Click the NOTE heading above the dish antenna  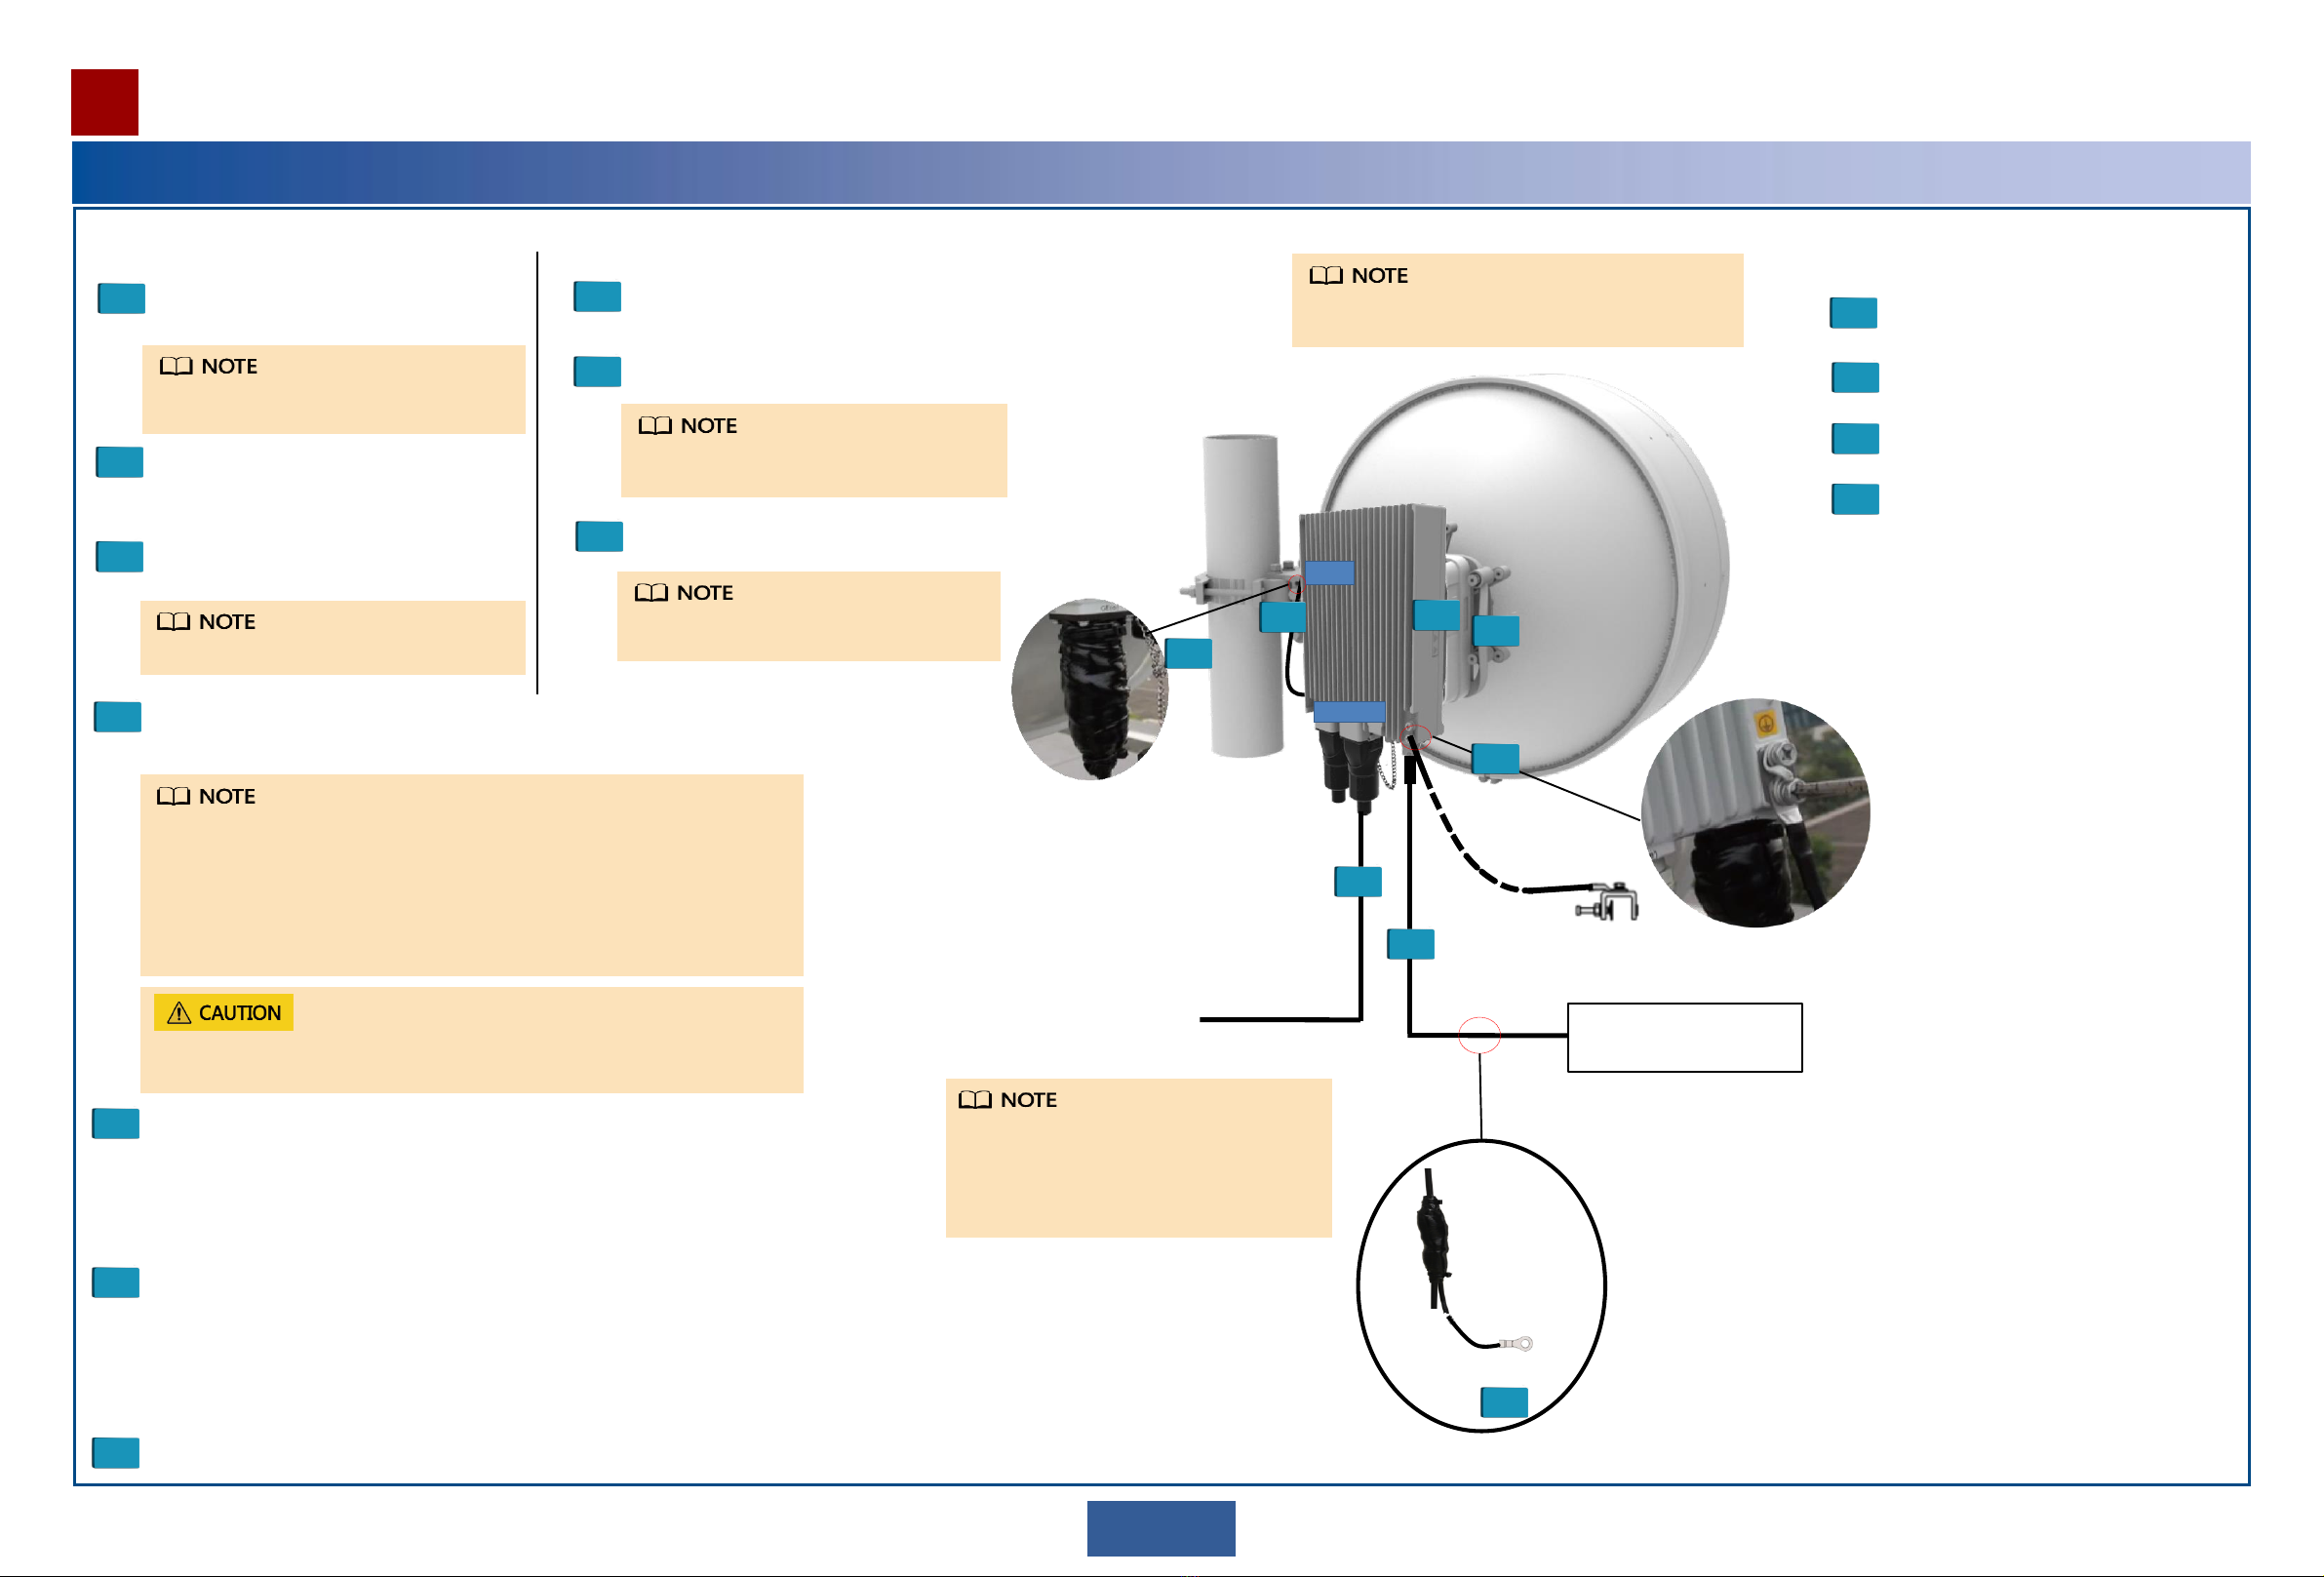pos(1359,275)
